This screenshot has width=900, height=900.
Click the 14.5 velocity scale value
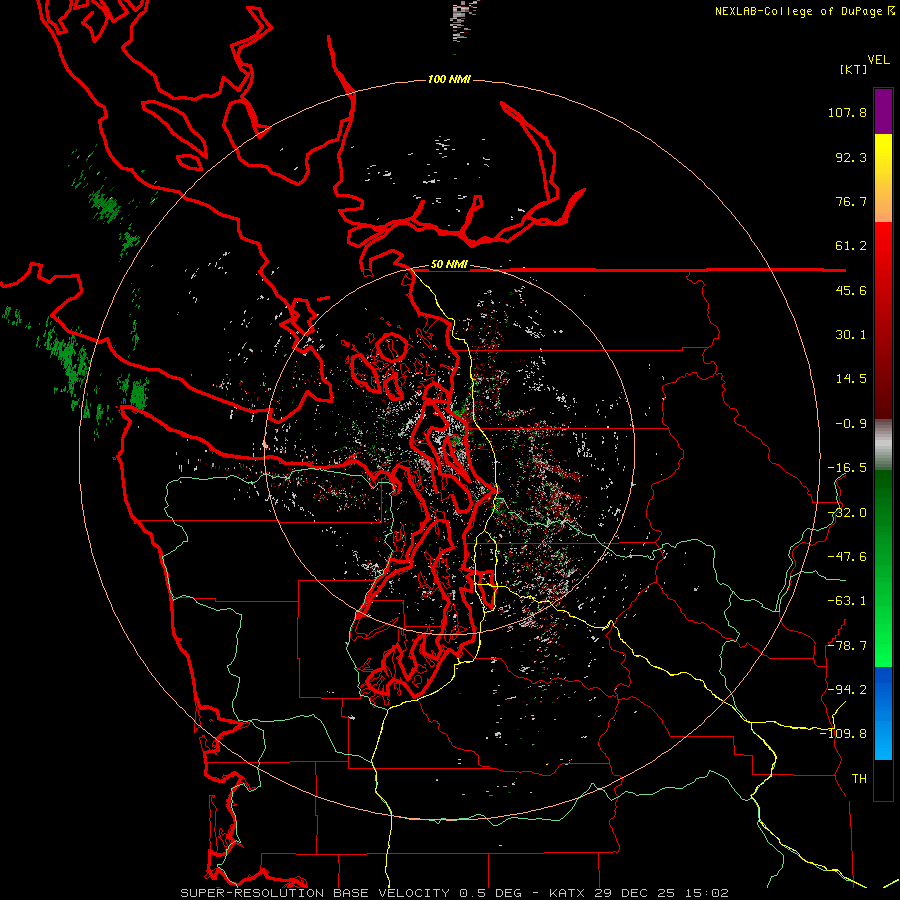tap(851, 379)
